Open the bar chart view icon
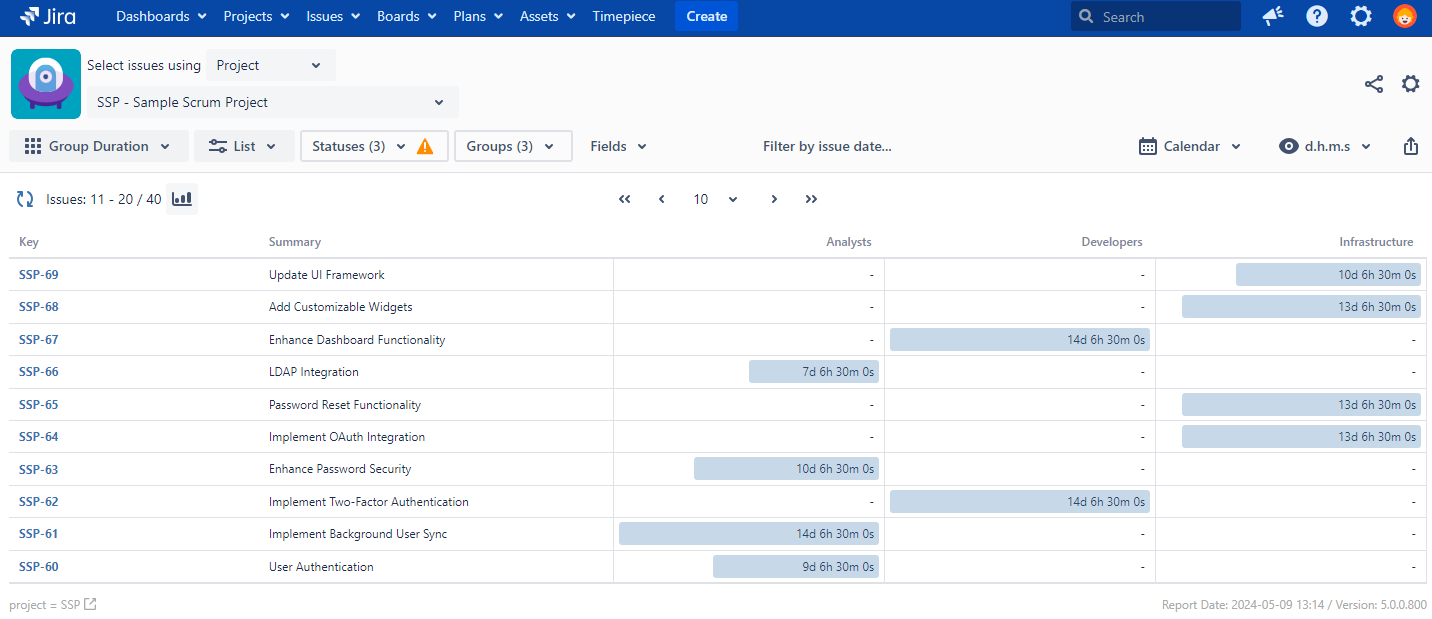Image resolution: width=1432 pixels, height=619 pixels. (182, 199)
